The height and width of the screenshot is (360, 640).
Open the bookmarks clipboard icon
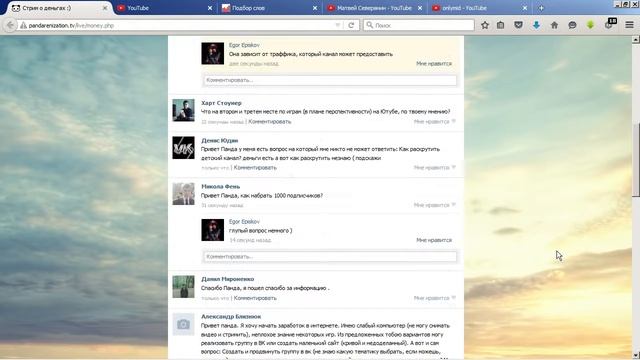500,25
